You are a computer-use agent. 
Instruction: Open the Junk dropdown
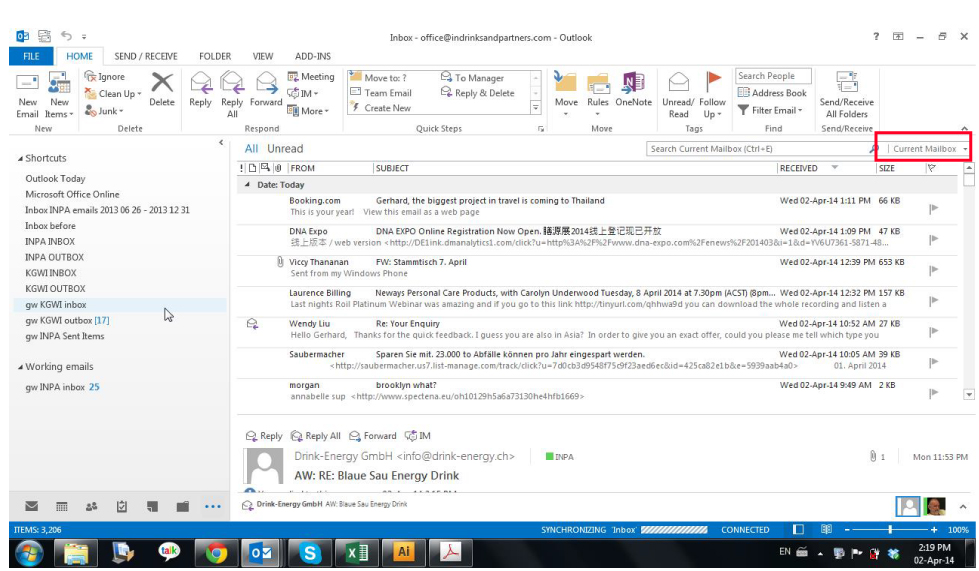[104, 110]
